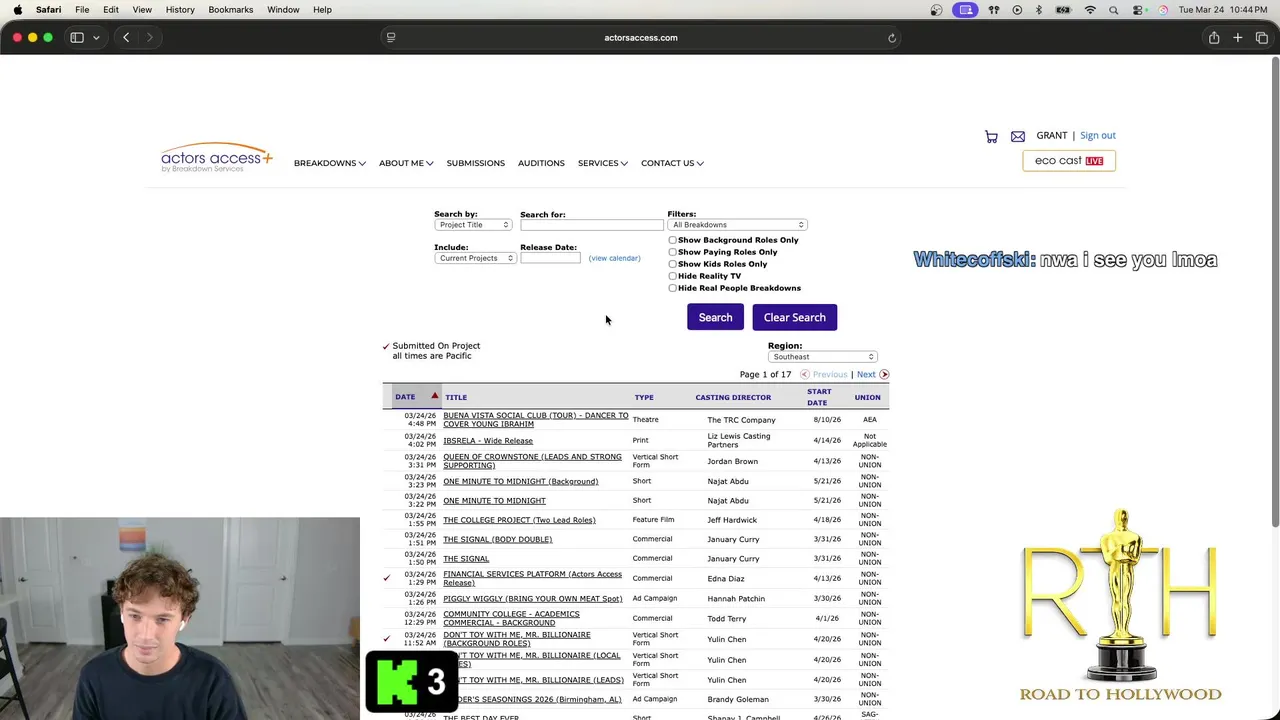
Task: Click the Safari sidebar toggle icon
Action: (77, 38)
